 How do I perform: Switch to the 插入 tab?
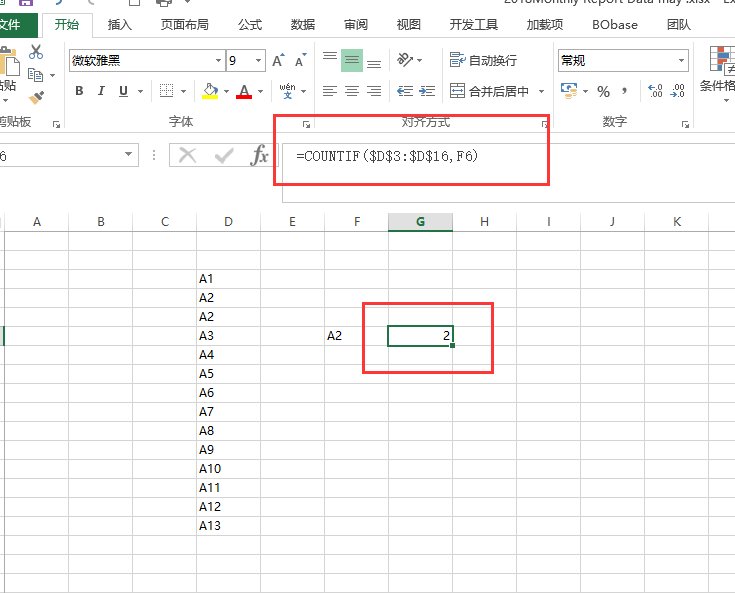click(120, 25)
